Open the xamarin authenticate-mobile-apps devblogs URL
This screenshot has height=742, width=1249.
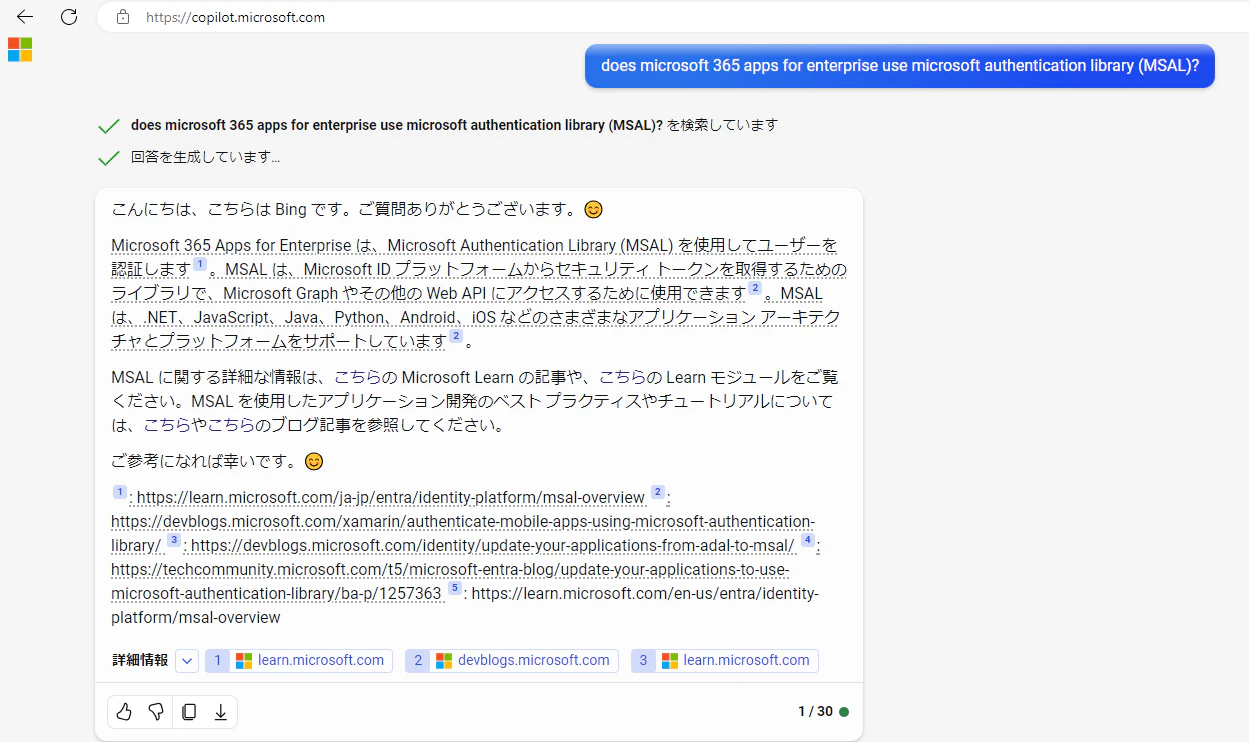(463, 534)
